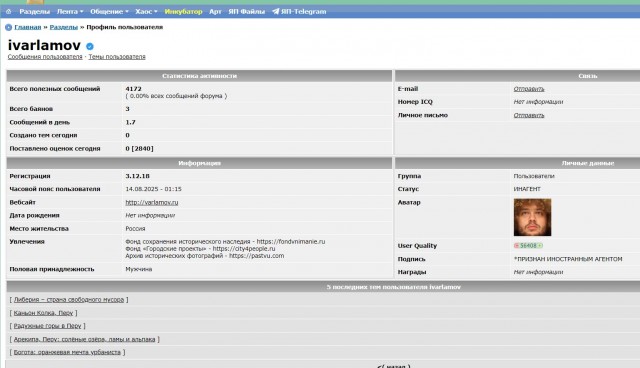Click the fondvnimanie.ru hobby line
Viewport: 640px width, 368px height.
[225, 242]
